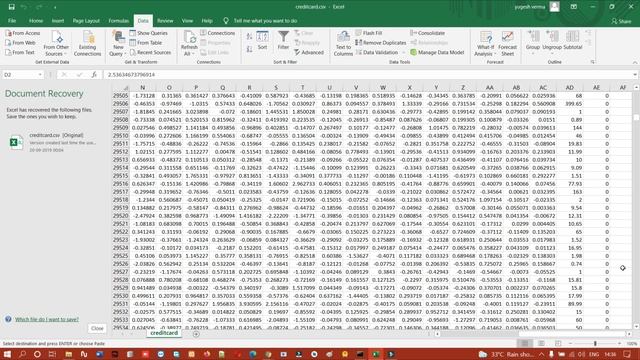Click the taskbar search icon

[22, 354]
